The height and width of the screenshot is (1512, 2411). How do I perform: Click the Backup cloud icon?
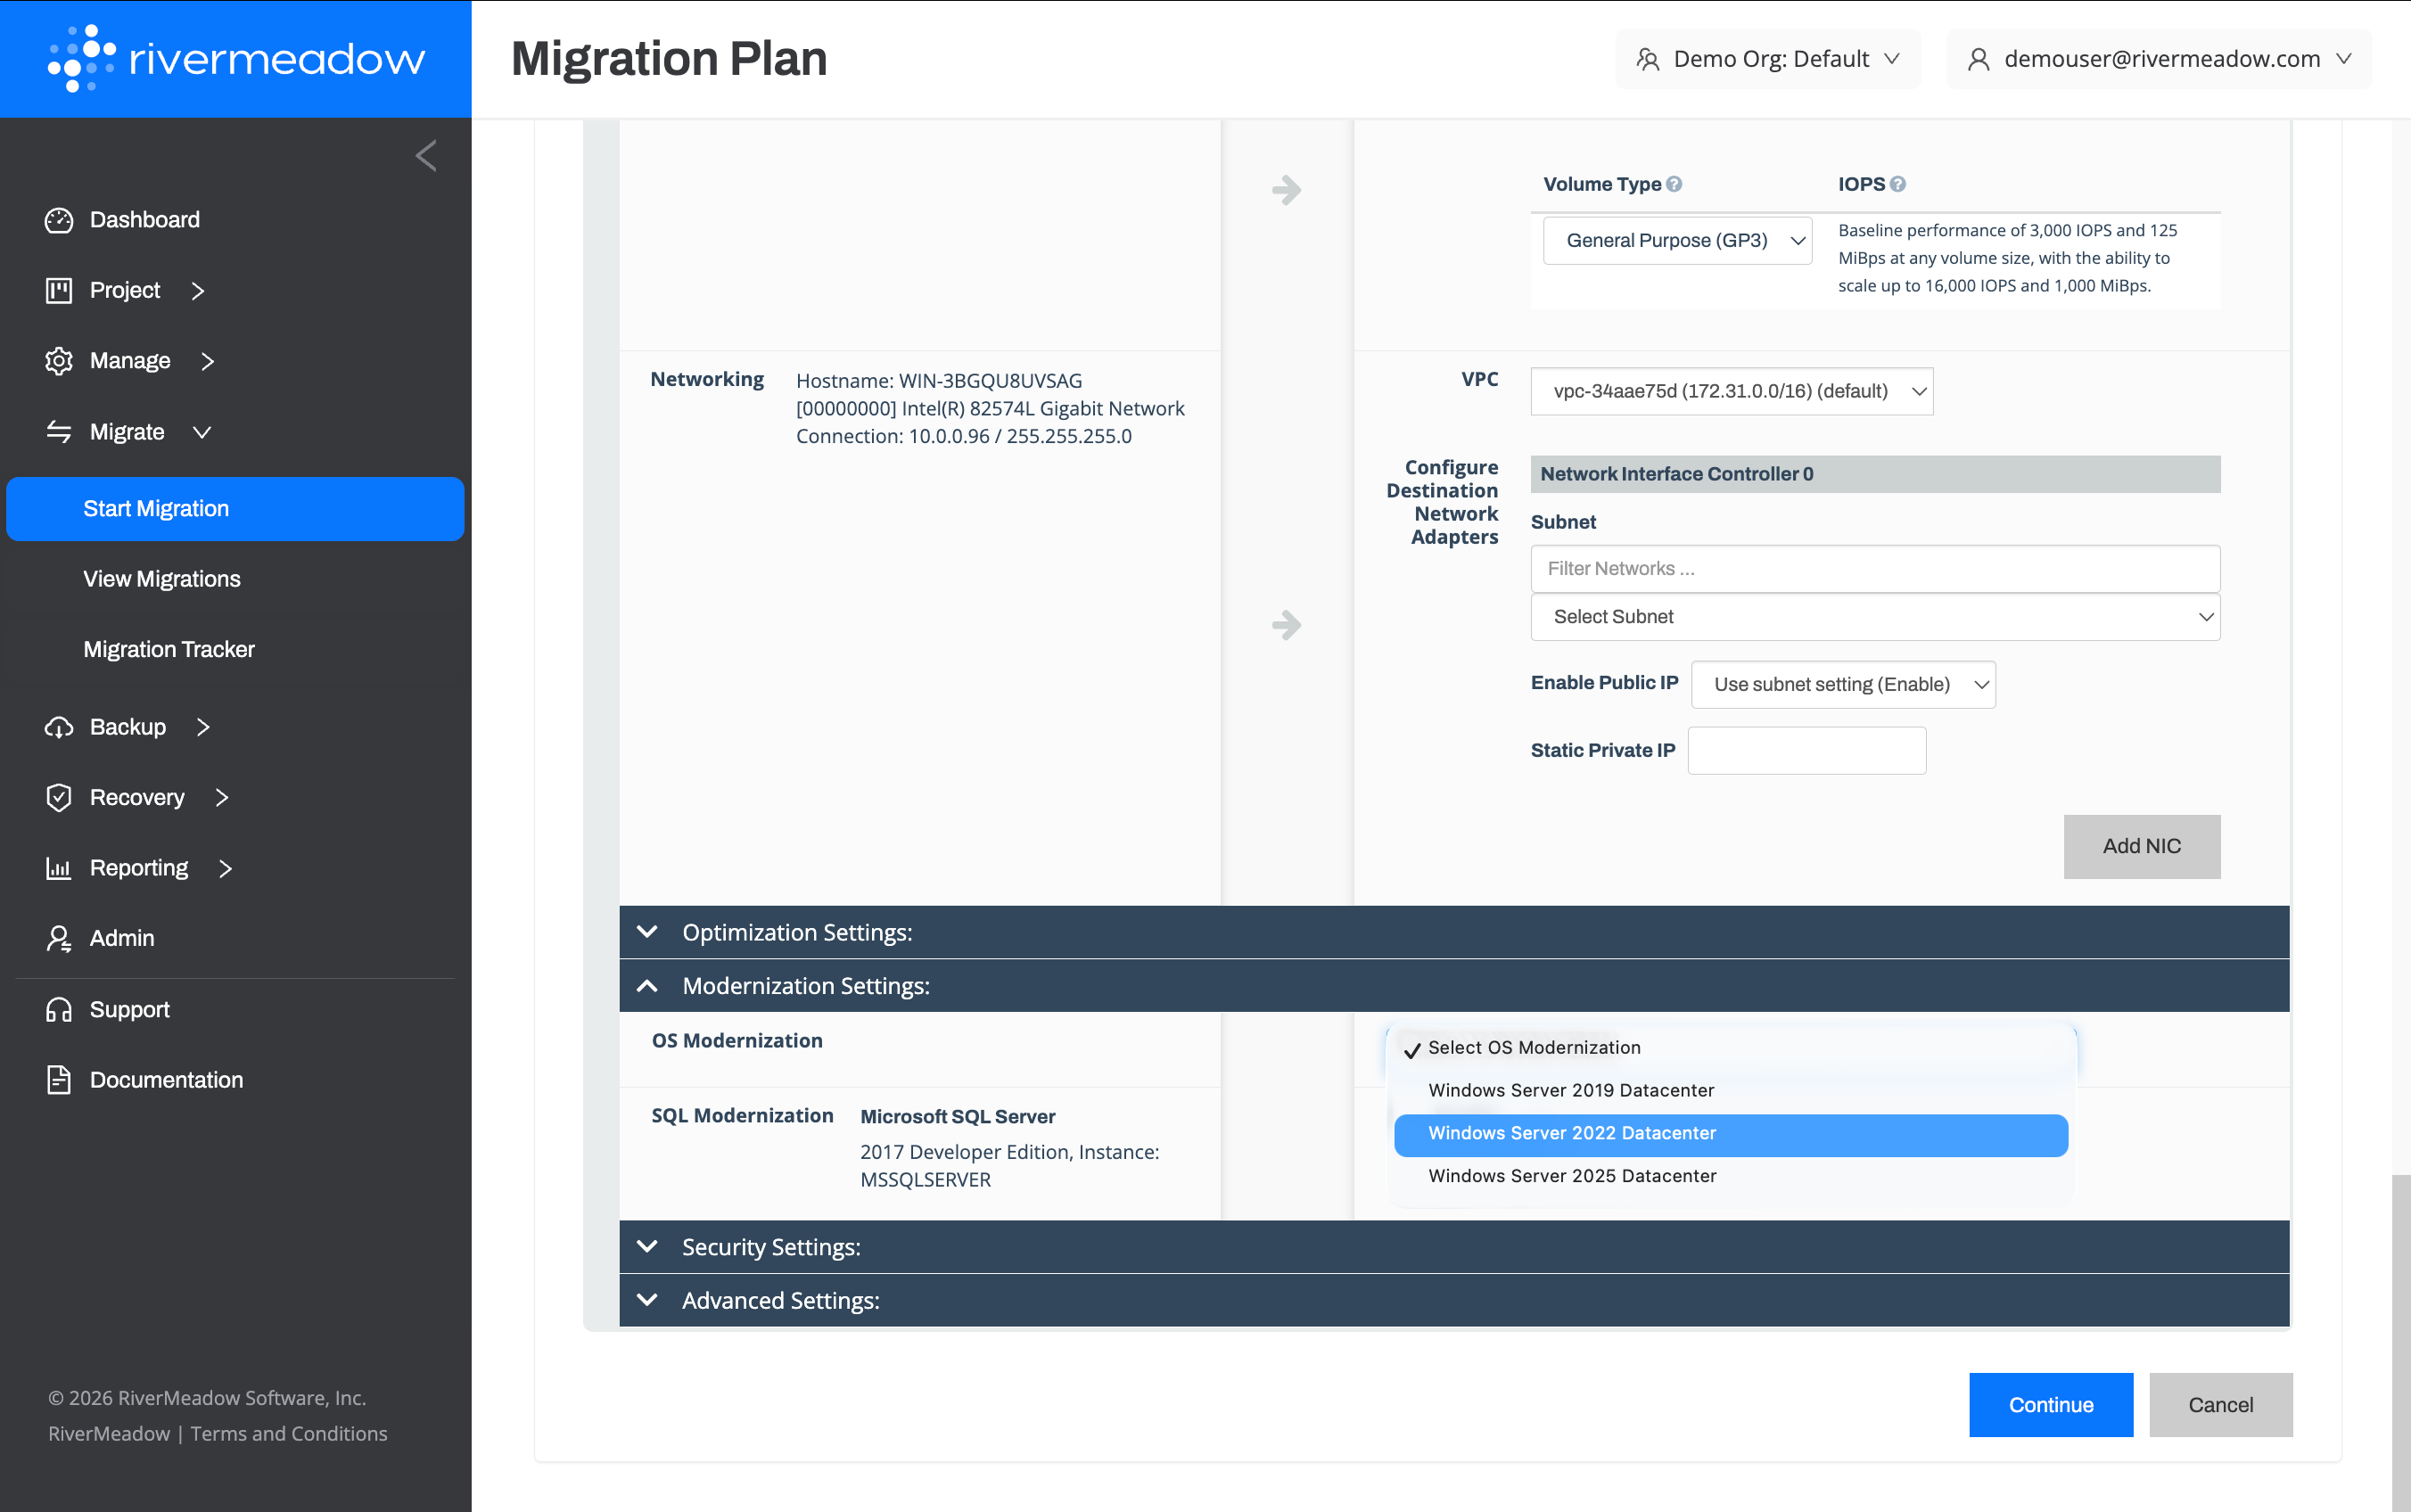point(59,727)
